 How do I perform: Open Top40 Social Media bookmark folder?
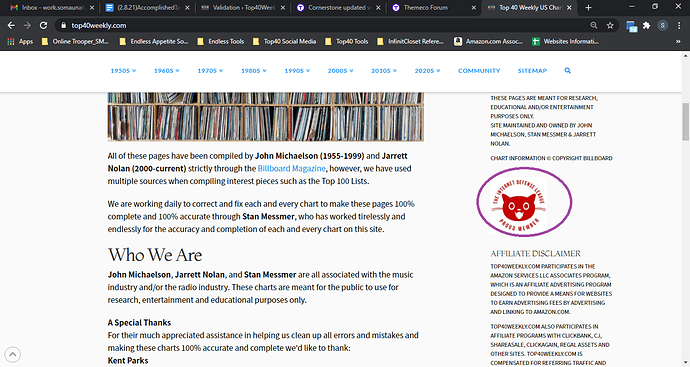point(284,41)
